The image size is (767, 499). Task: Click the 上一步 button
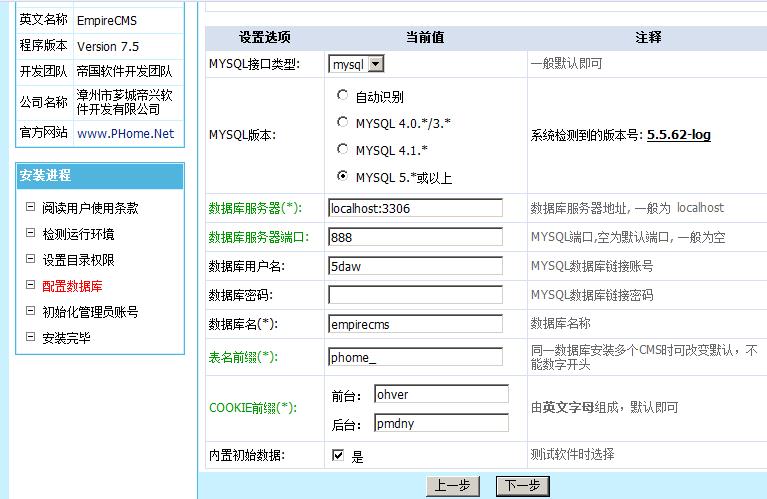click(452, 486)
